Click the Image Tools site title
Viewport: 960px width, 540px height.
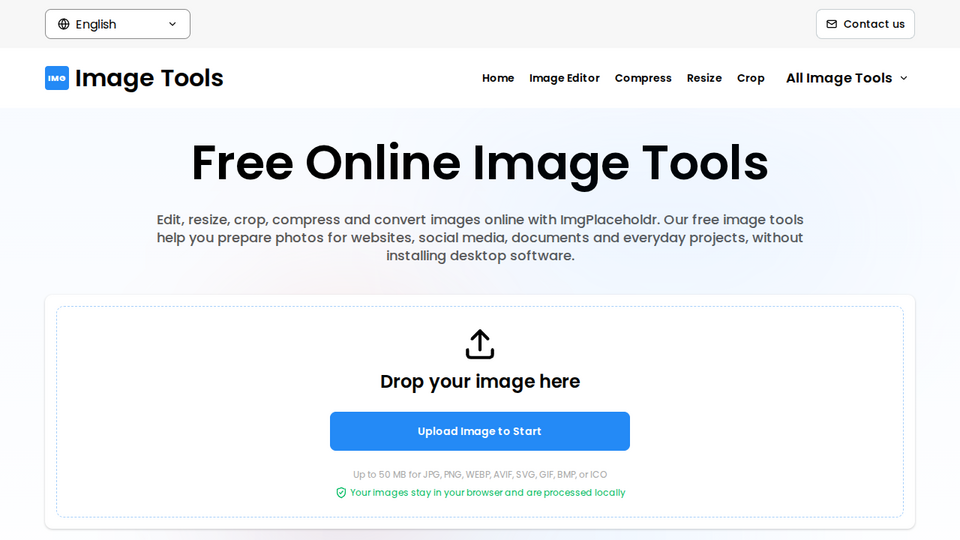(149, 78)
